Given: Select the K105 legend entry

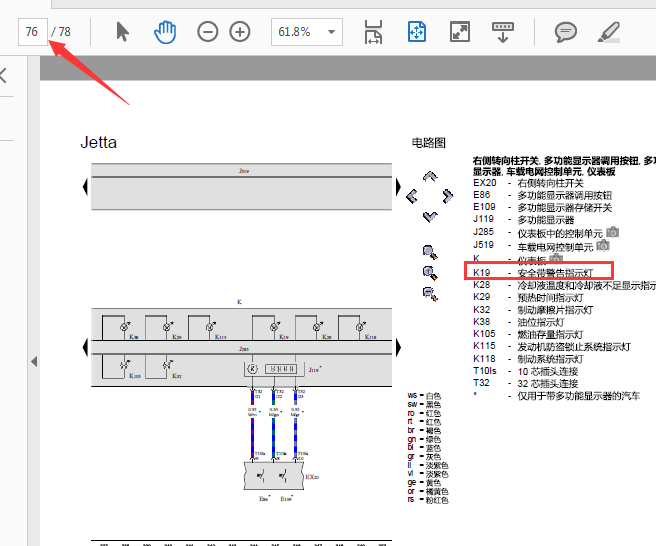Looking at the screenshot, I should [528, 334].
